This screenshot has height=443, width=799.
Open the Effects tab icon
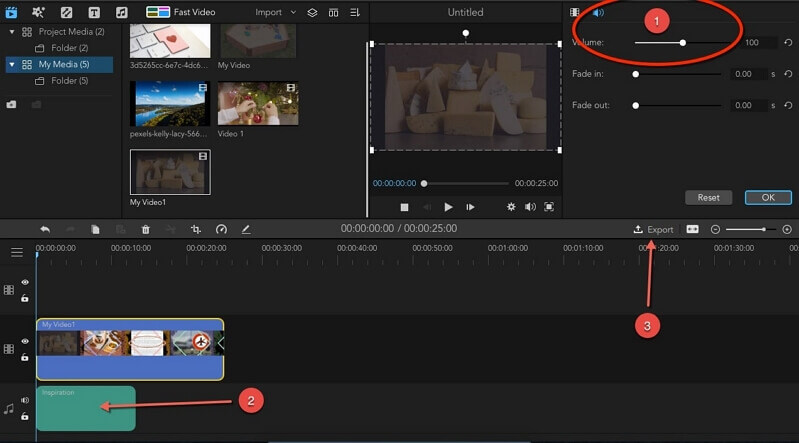pyautogui.click(x=38, y=12)
